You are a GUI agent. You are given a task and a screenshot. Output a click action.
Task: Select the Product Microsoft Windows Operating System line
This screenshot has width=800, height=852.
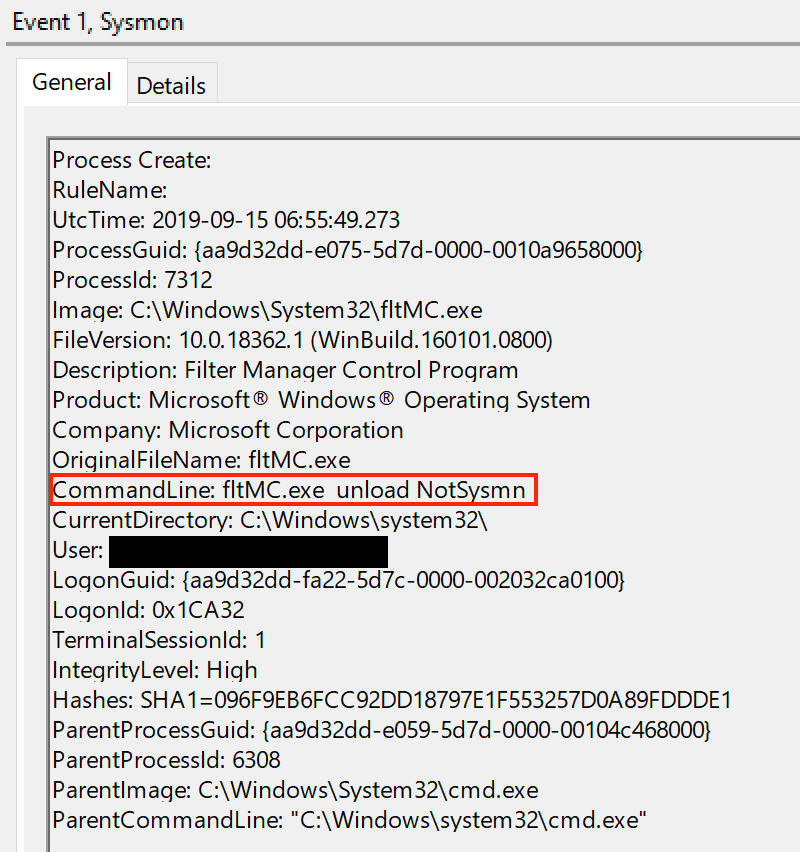click(321, 400)
